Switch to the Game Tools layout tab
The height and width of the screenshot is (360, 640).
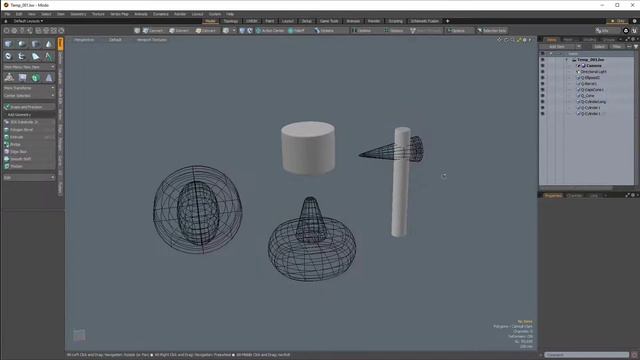point(329,21)
